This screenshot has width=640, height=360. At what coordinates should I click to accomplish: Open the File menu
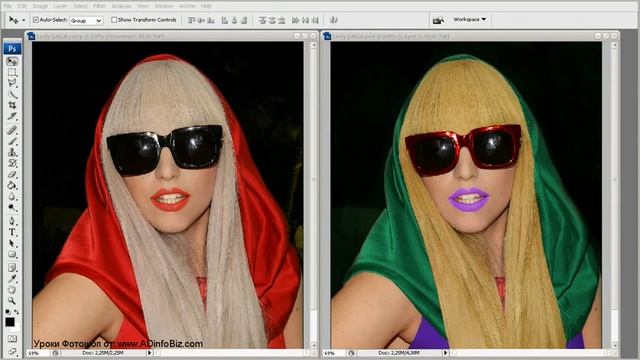click(7, 6)
